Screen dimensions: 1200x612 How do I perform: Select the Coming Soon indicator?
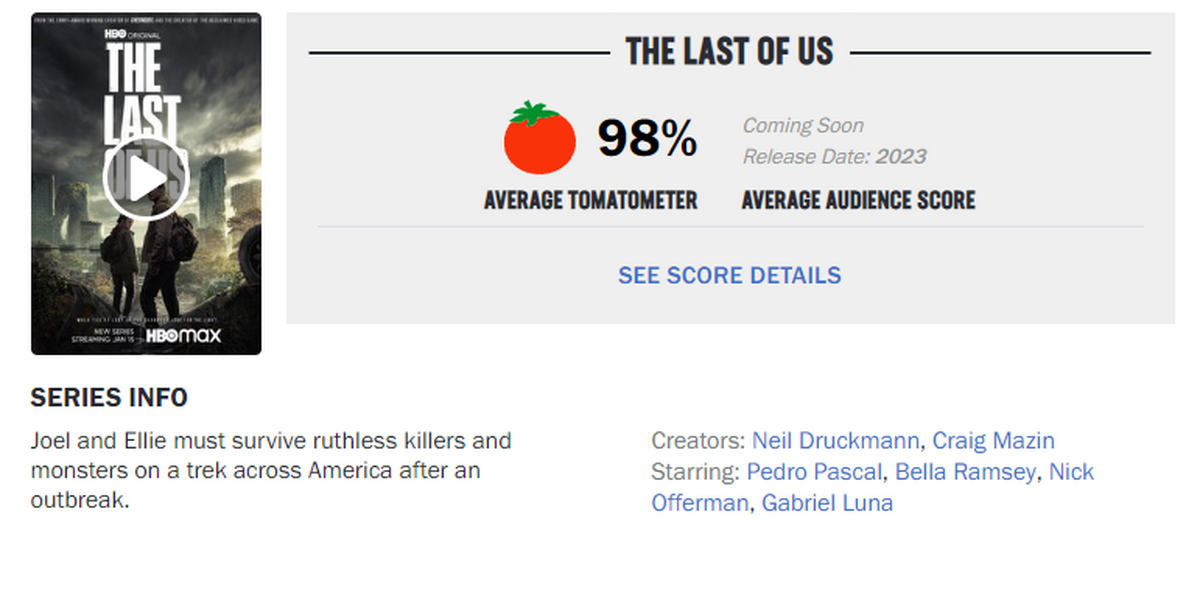point(803,125)
